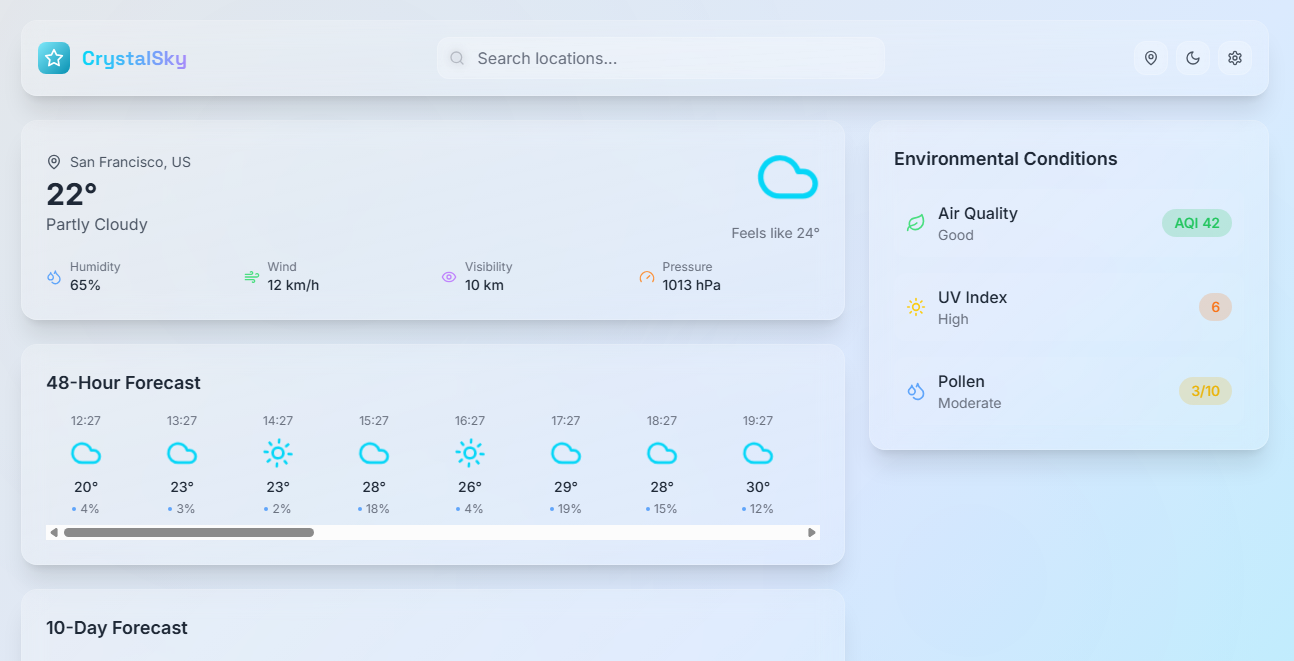Click the search locations input field

coord(660,58)
